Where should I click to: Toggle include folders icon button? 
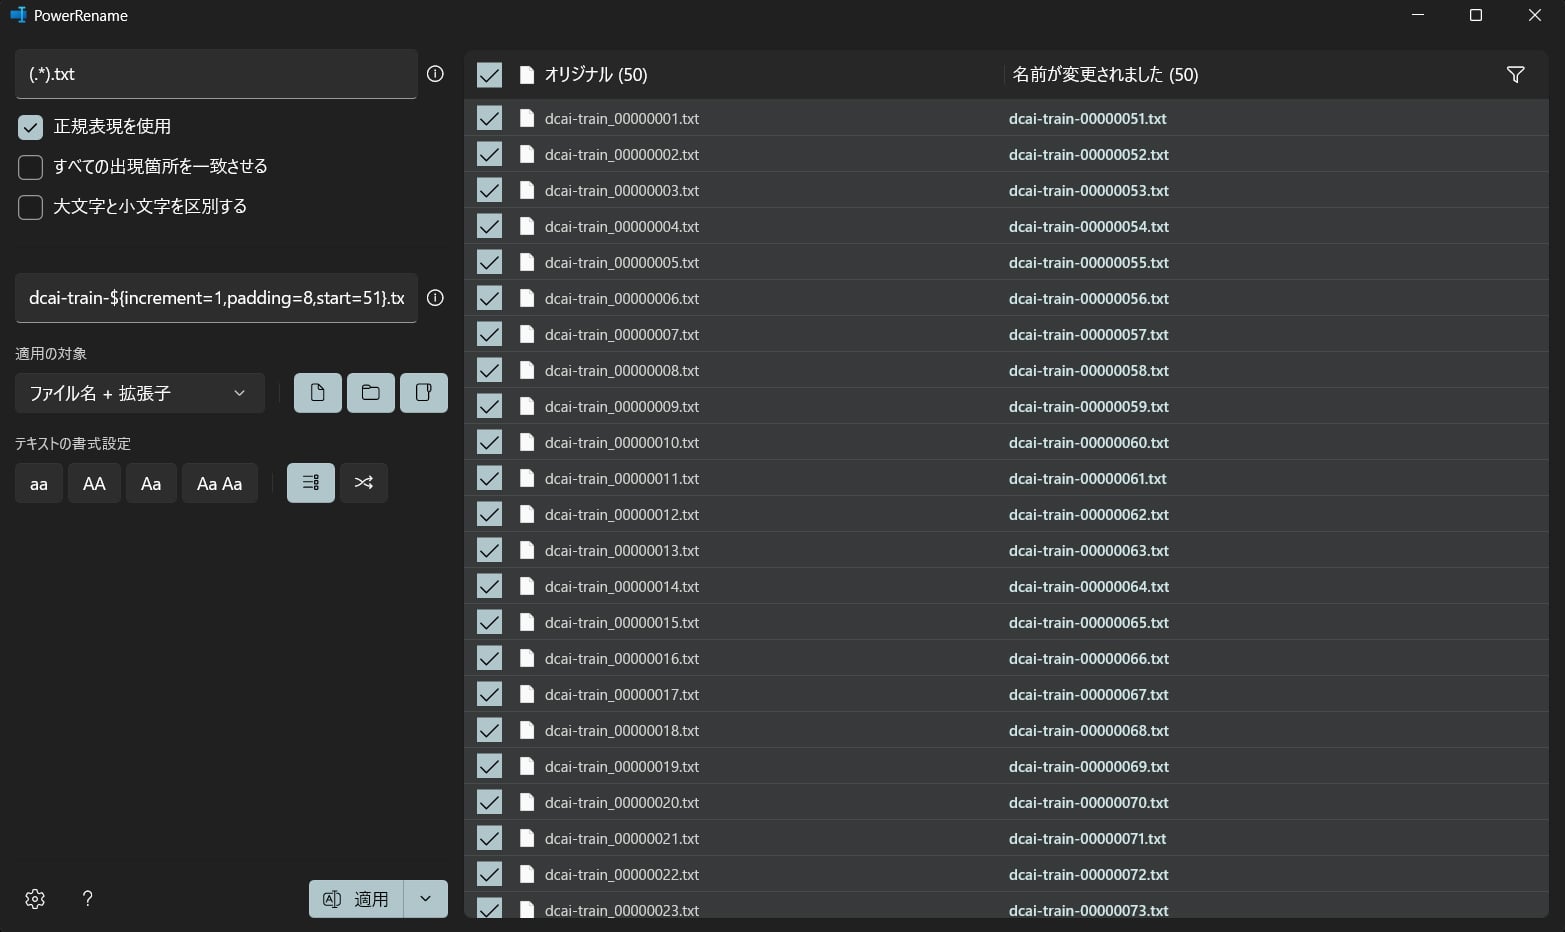pyautogui.click(x=371, y=393)
